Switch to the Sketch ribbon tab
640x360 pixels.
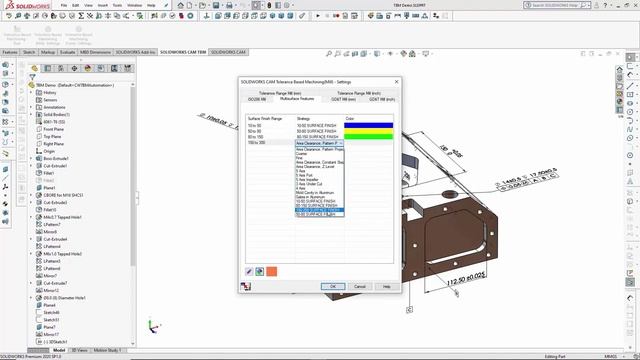(x=29, y=52)
